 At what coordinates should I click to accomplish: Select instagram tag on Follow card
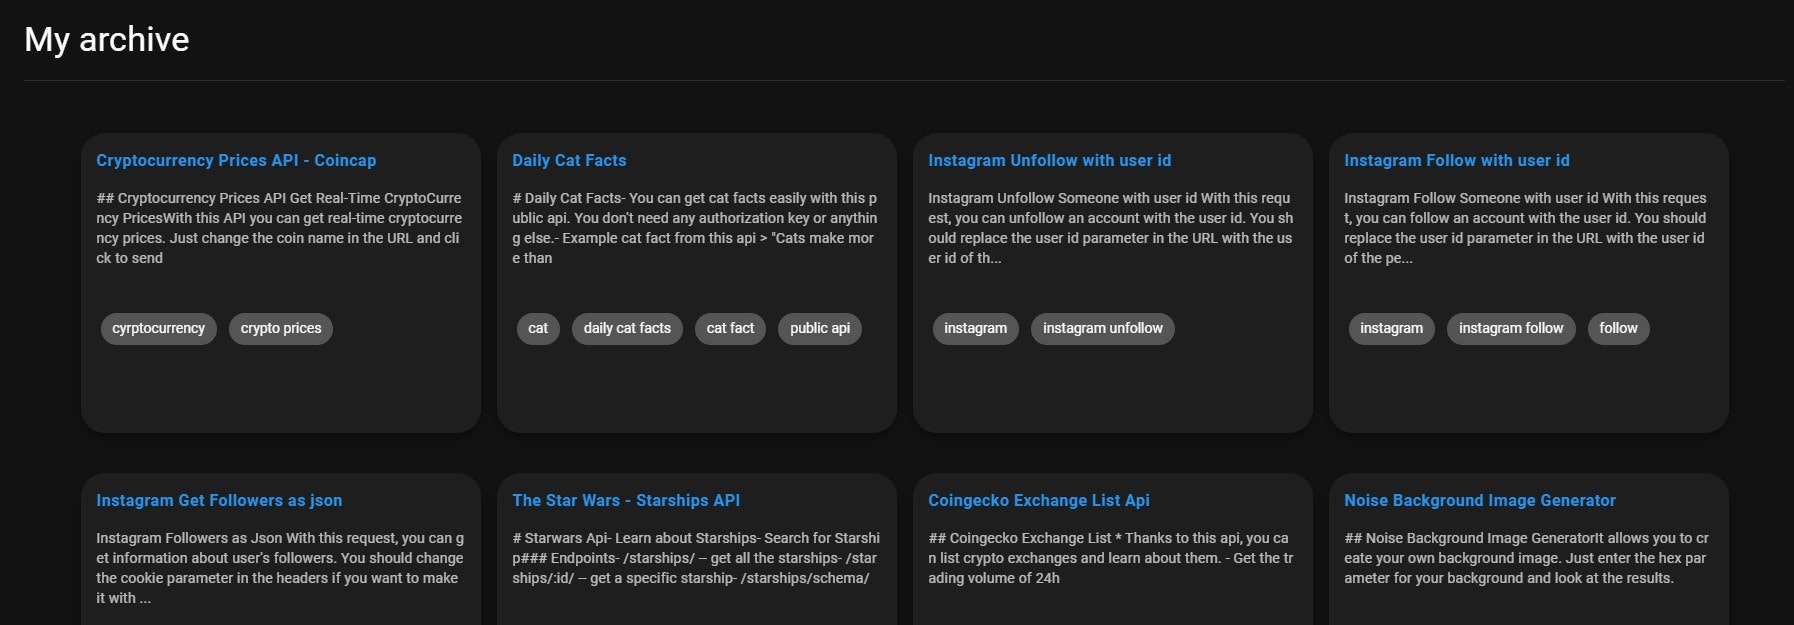click(x=1391, y=328)
